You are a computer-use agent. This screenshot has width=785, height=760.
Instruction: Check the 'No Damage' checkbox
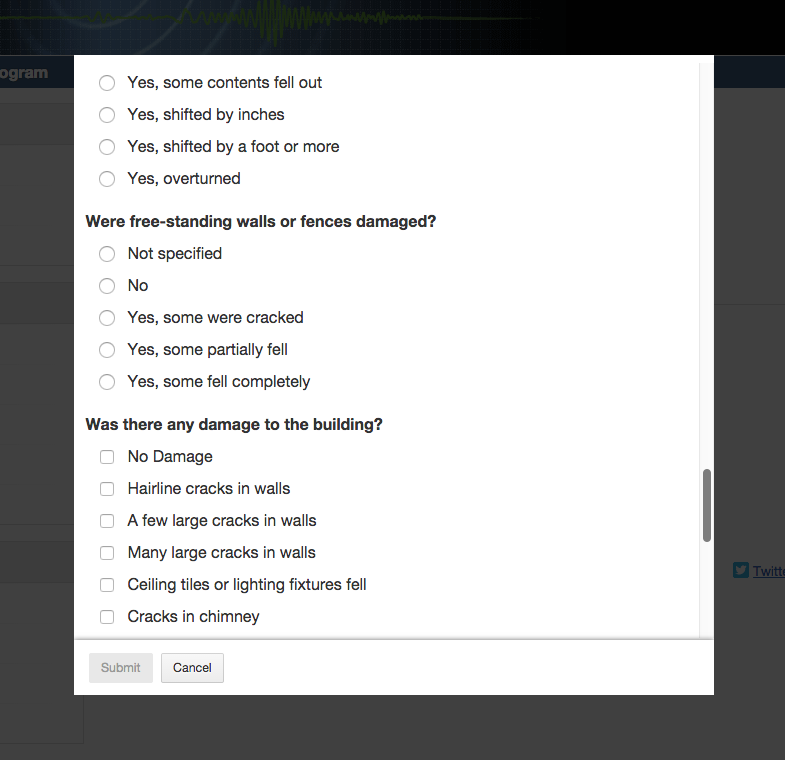(107, 457)
